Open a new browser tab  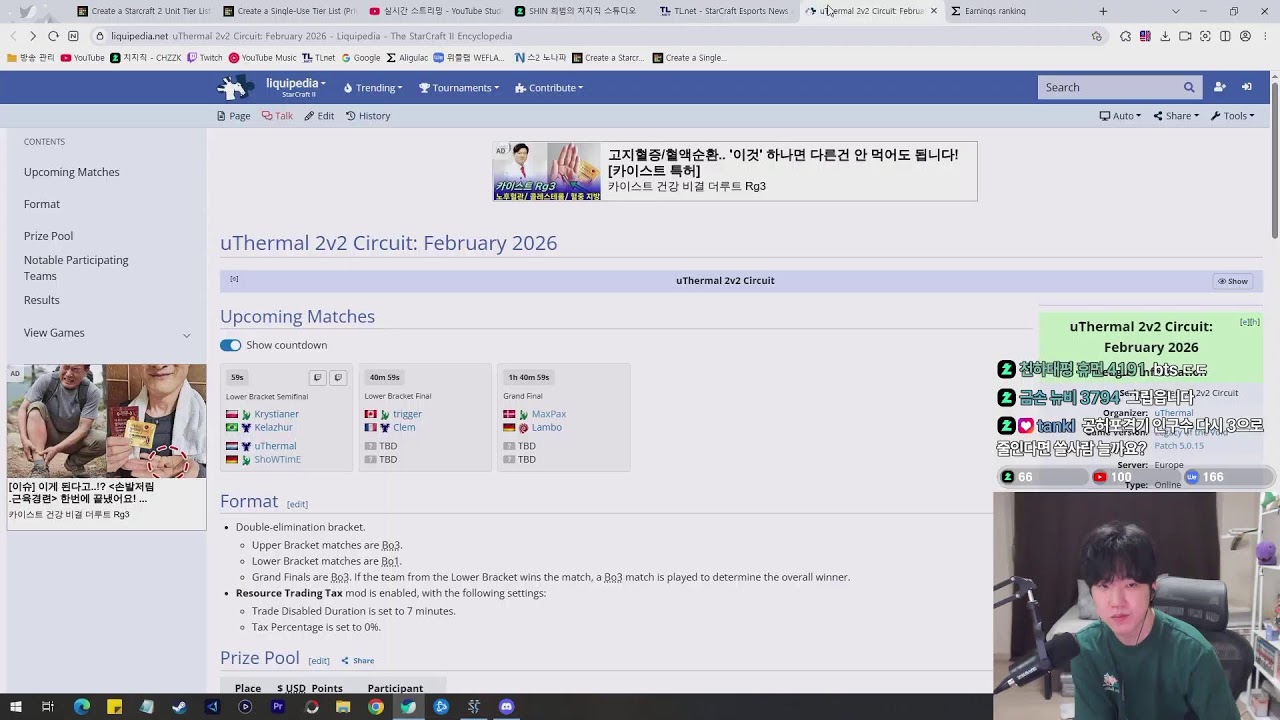[x=1103, y=11]
